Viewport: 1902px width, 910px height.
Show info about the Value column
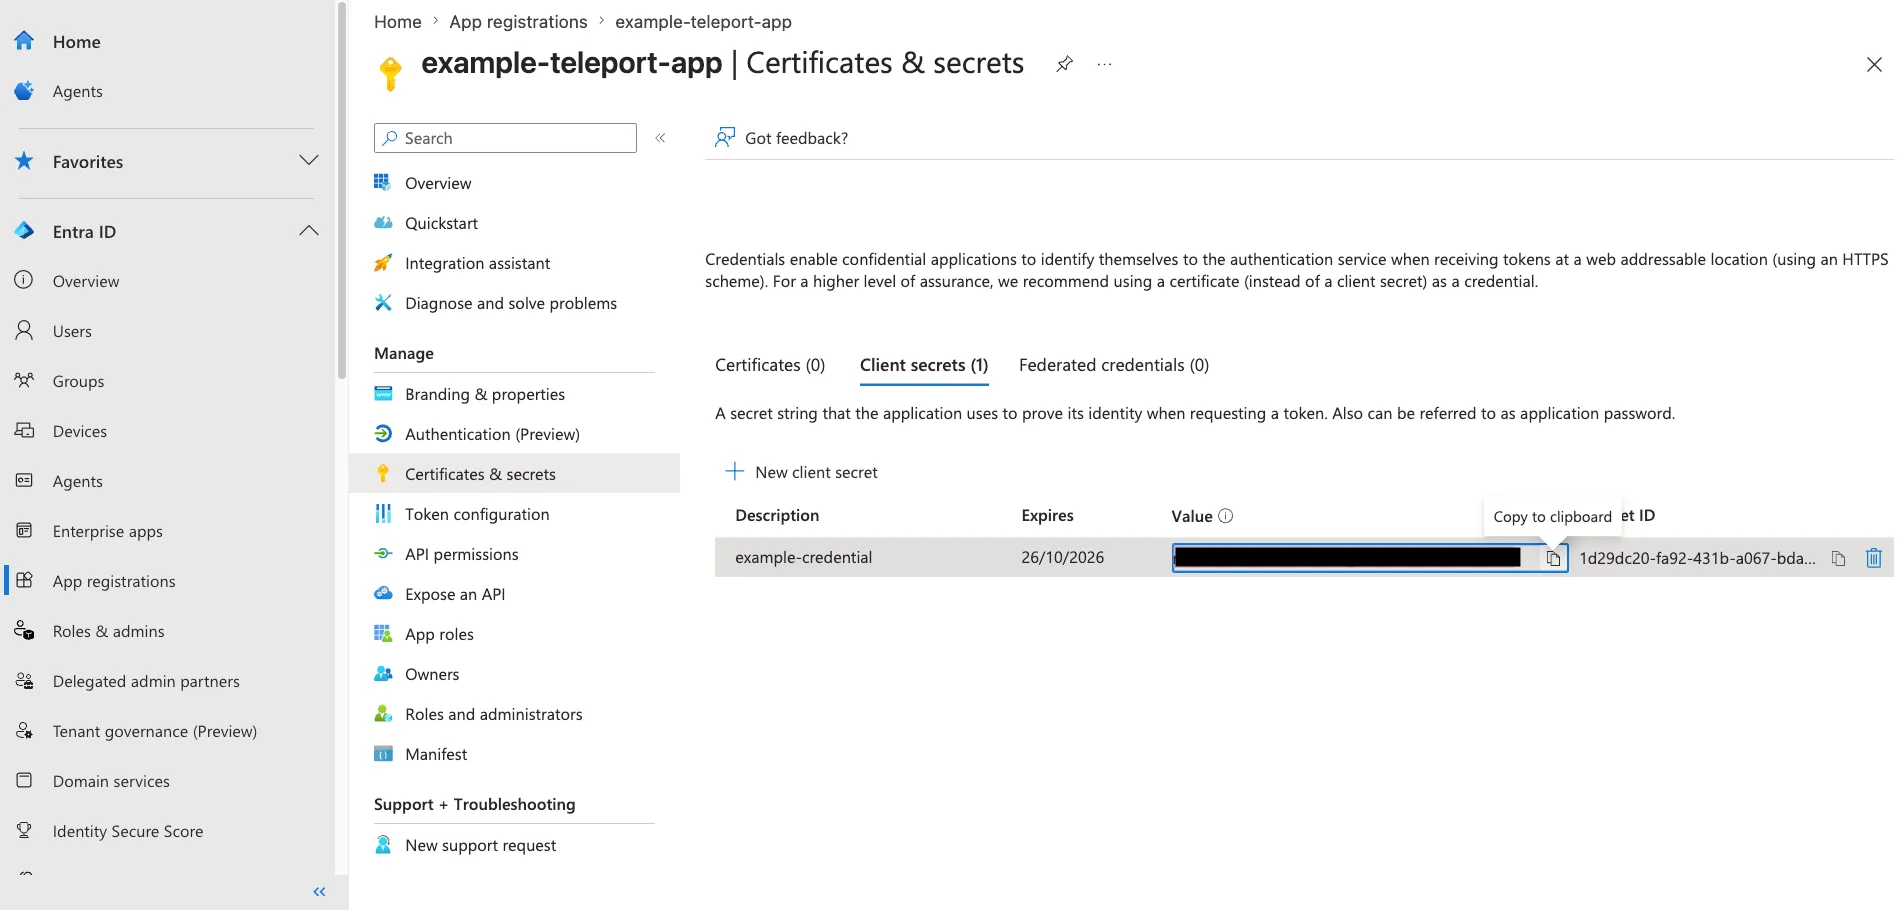[x=1226, y=516]
